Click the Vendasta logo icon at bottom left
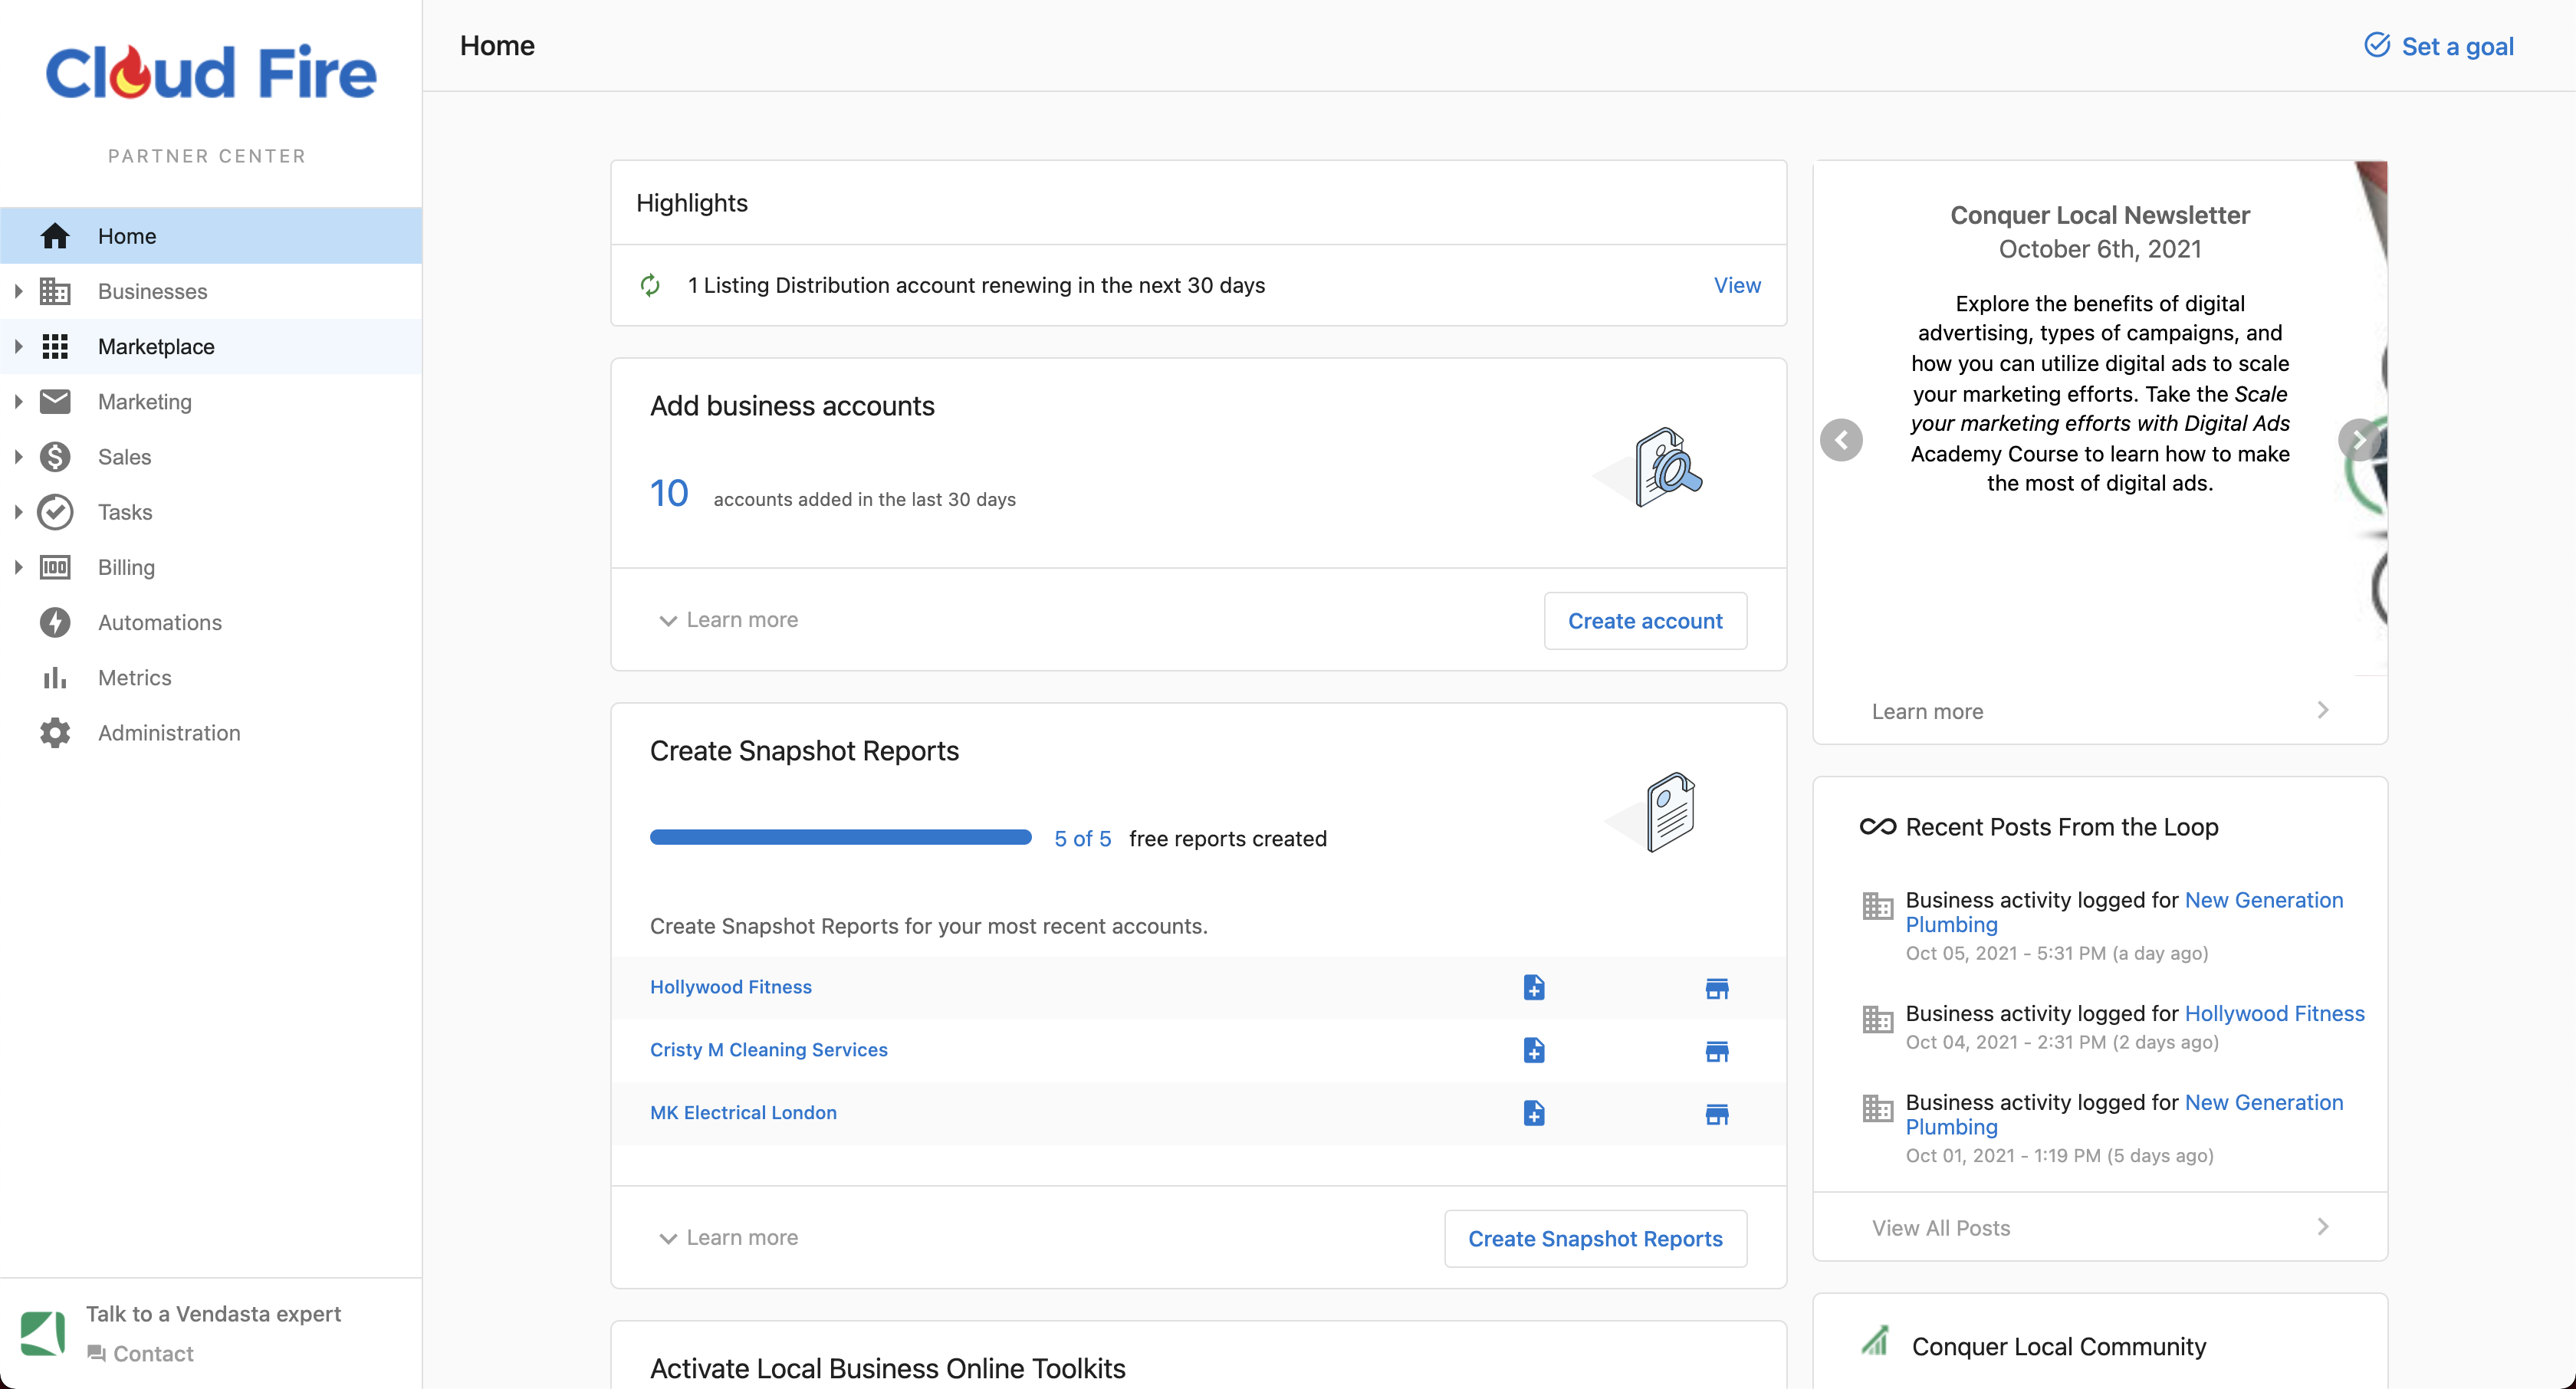Viewport: 2576px width, 1389px height. click(43, 1333)
